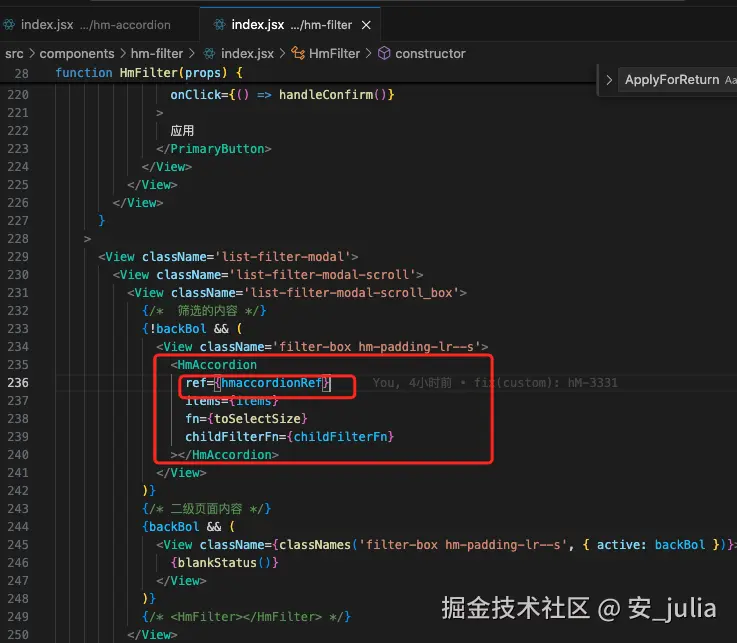Viewport: 737px width, 643px height.
Task: Toggle Match Case (Aa) in find widget
Action: coord(730,80)
